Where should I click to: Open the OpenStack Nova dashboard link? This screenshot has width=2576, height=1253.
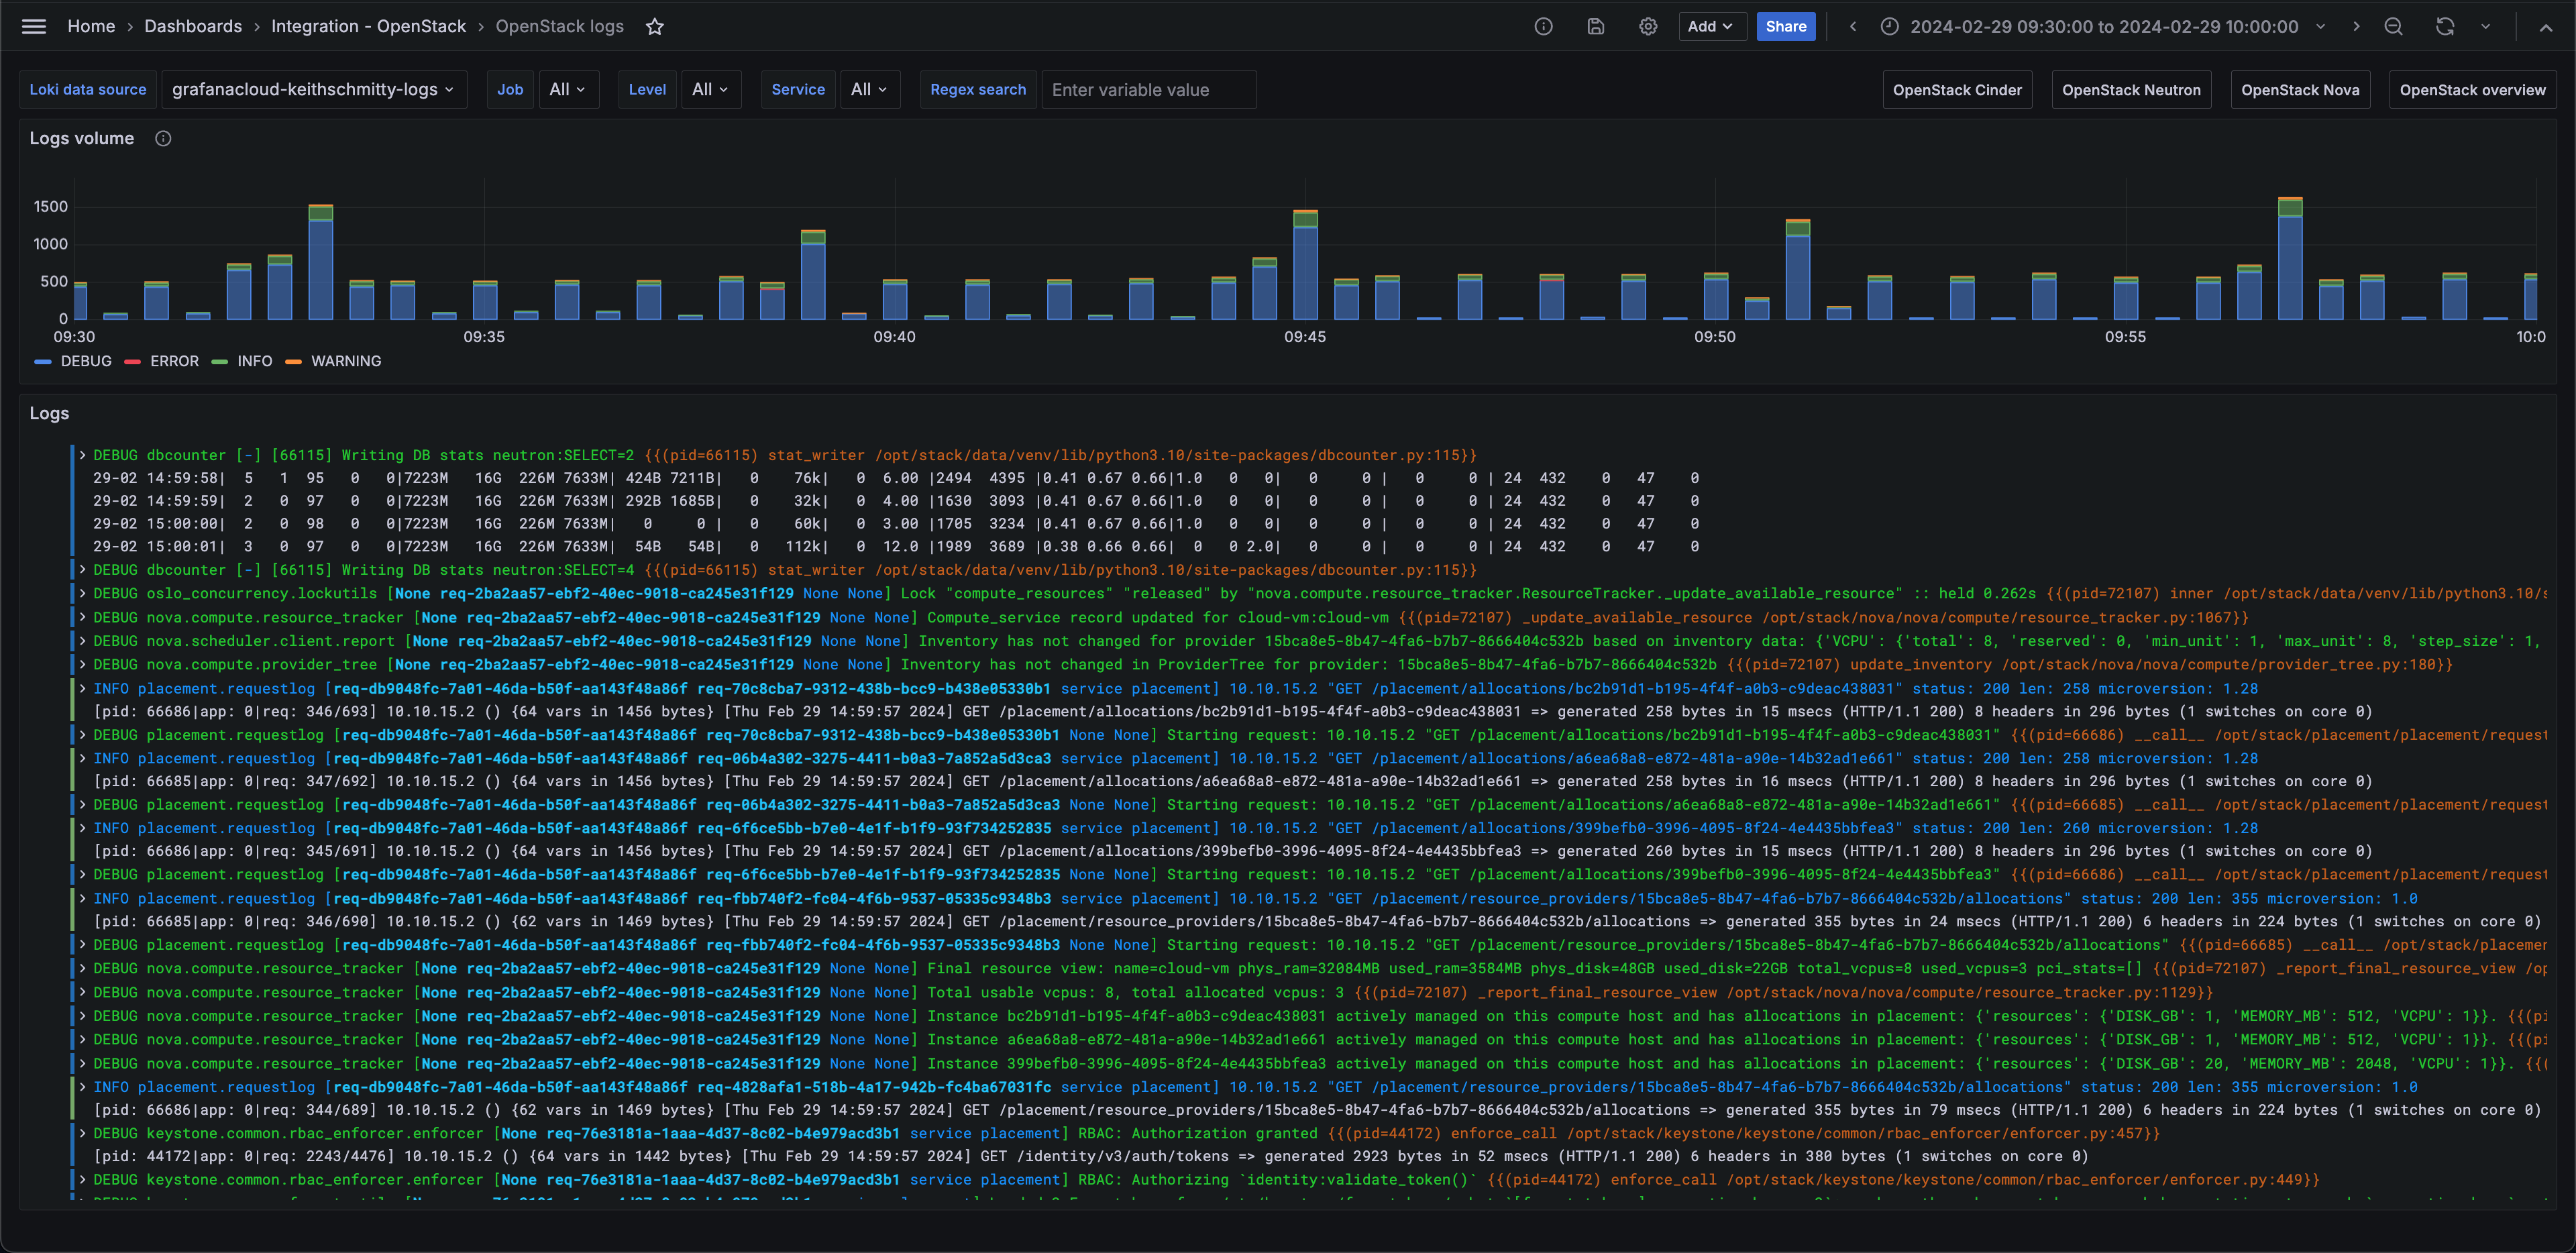point(2299,90)
